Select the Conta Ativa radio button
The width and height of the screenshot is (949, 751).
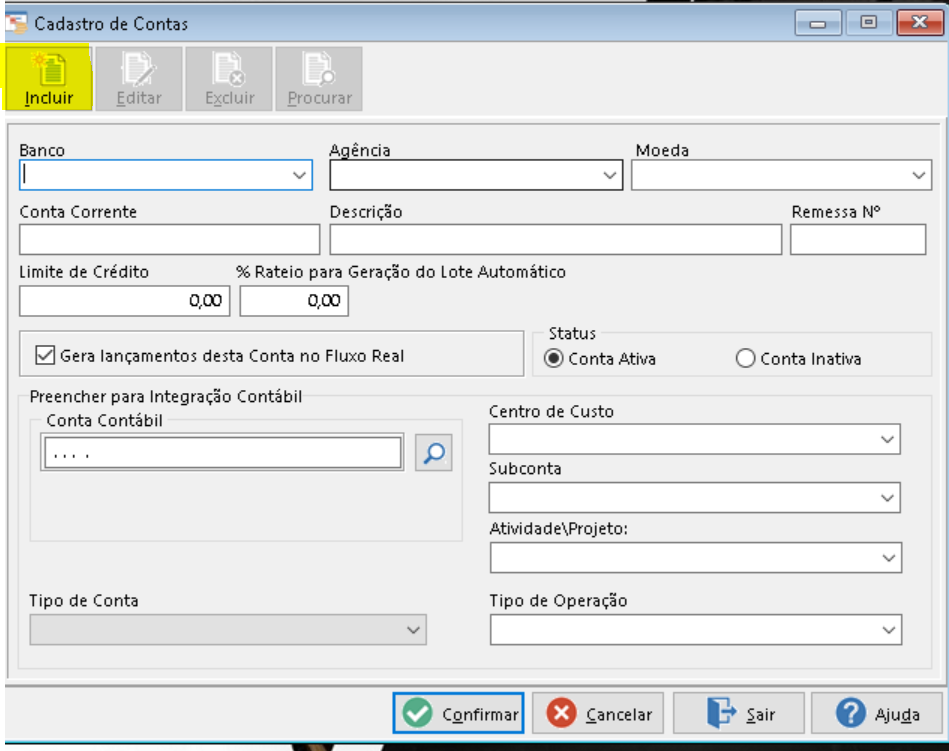553,358
